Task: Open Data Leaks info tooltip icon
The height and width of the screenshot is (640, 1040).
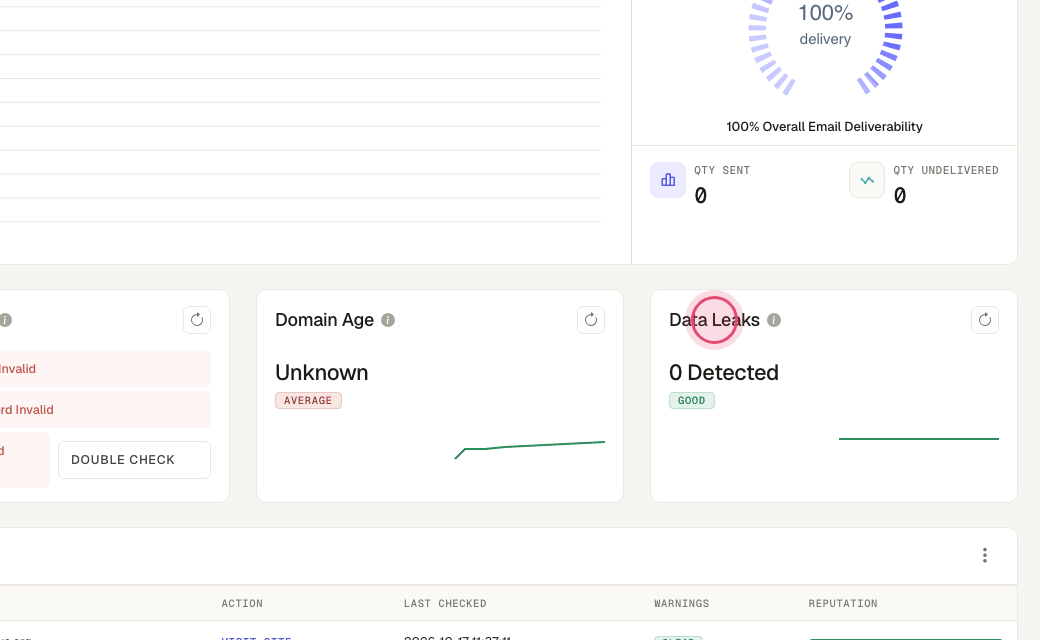Action: 773,320
